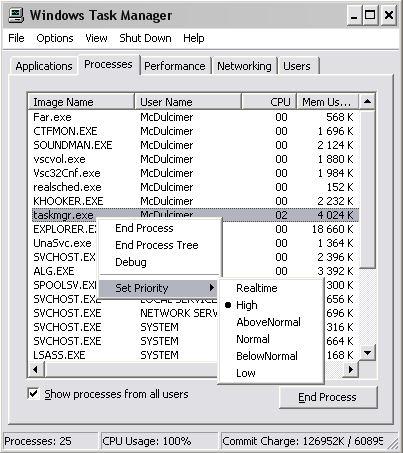Open the Help menu
Viewport: 403px width, 453px height.
(x=194, y=38)
